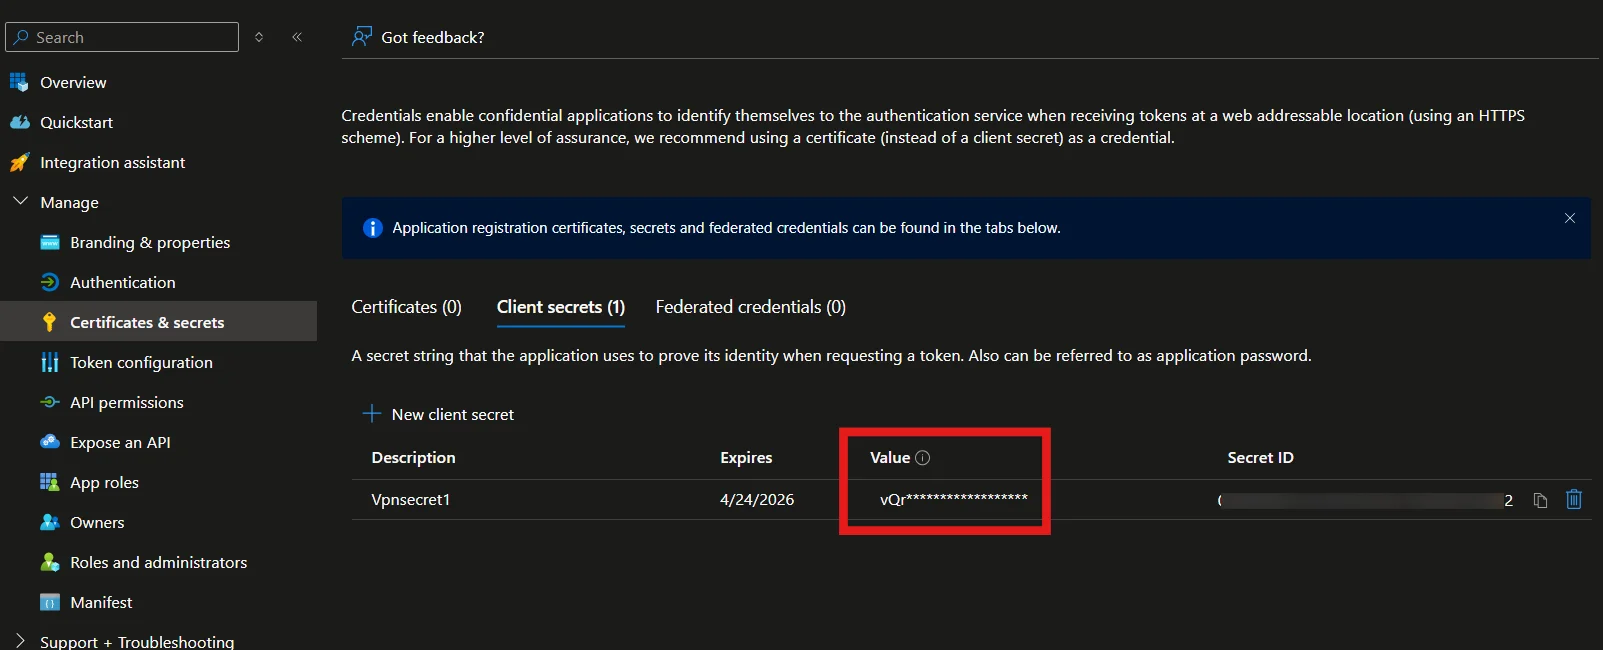1603x650 pixels.
Task: Click the Certificates & secrets key icon
Action: [49, 322]
